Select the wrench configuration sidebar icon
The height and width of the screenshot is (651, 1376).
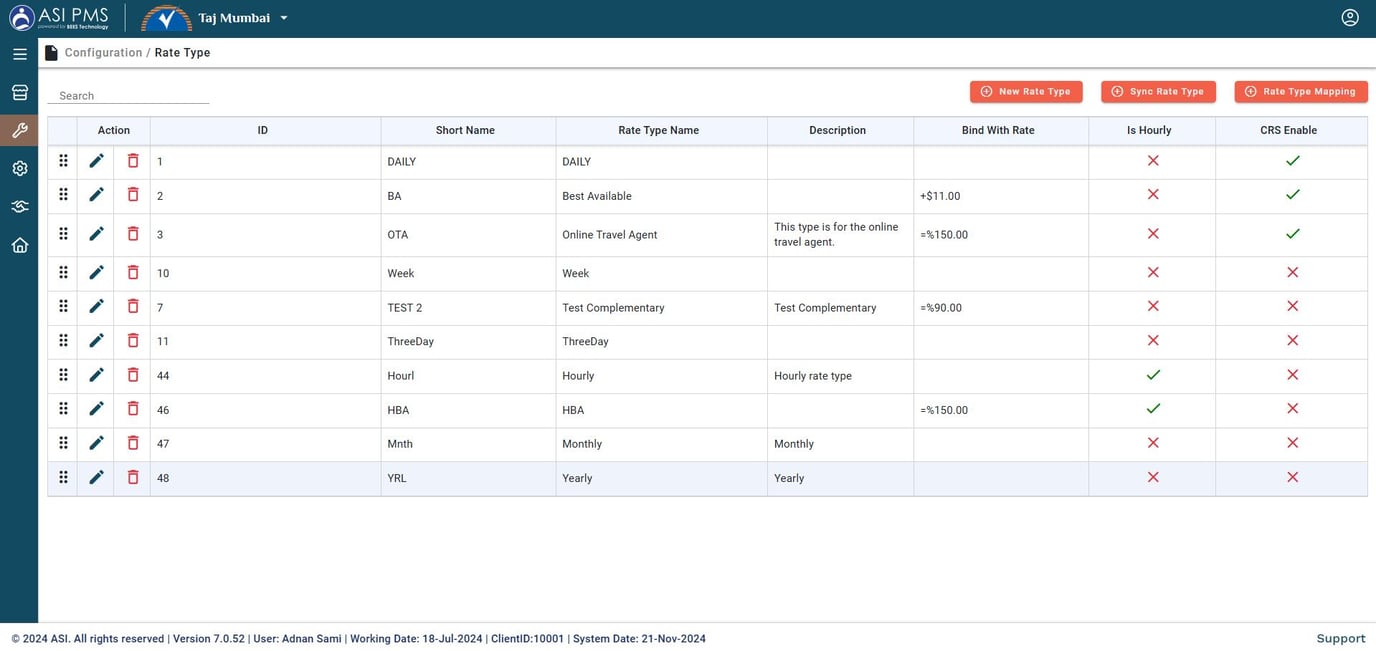click(19, 130)
